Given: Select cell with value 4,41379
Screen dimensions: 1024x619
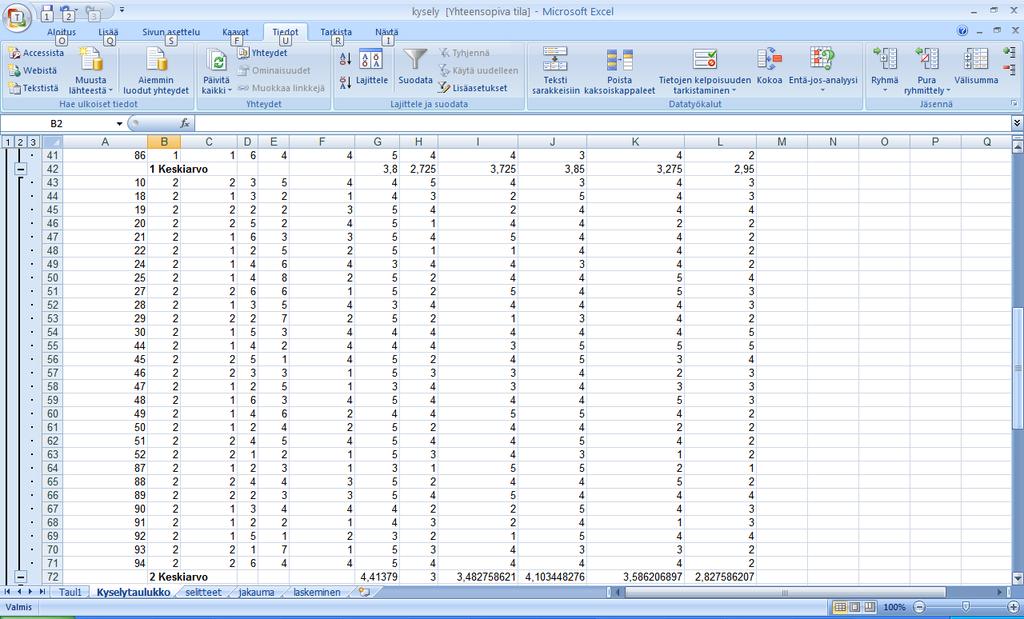Looking at the screenshot, I should [377, 577].
